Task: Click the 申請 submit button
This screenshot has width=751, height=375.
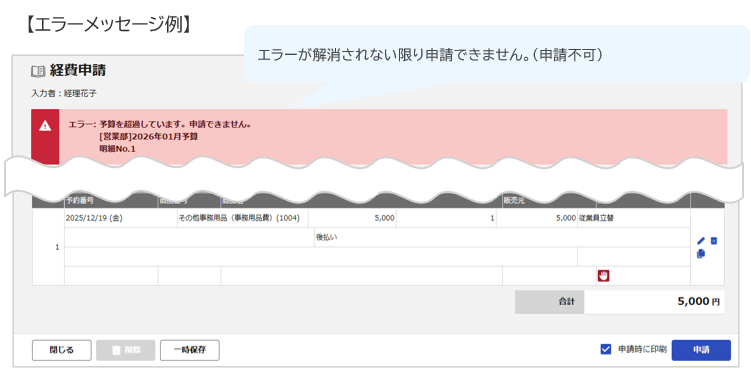Action: [x=701, y=350]
